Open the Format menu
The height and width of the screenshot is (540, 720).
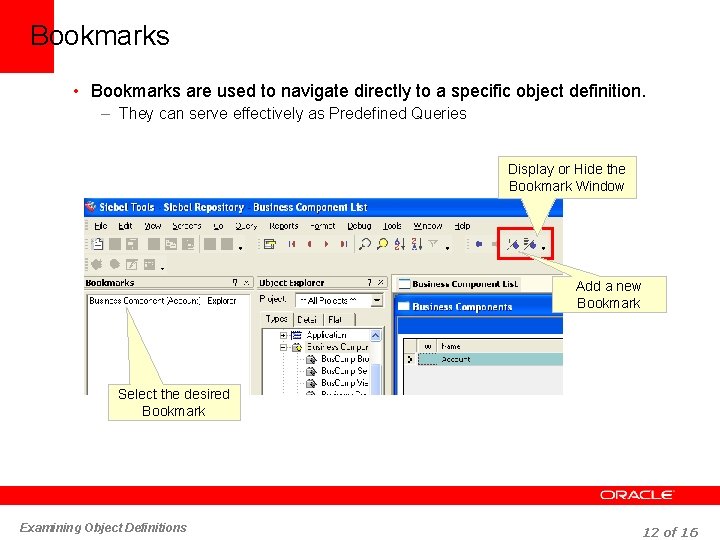tap(323, 226)
